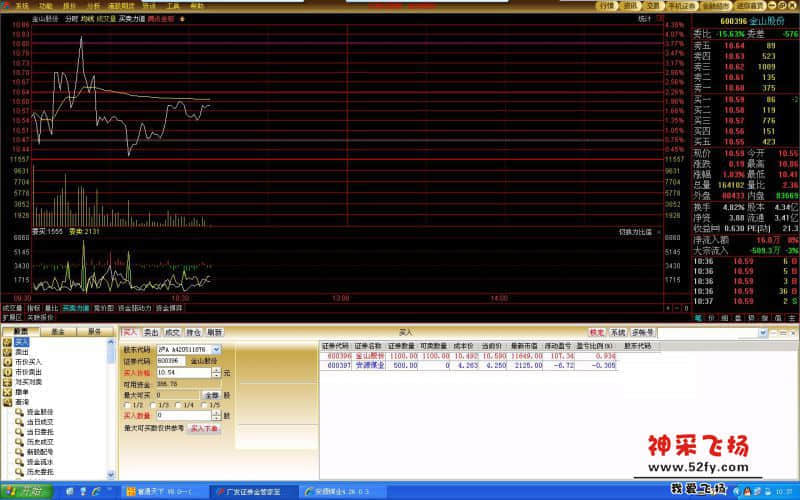800x500 pixels.
Task: Open the 股东代码 account dropdown
Action: pyautogui.click(x=217, y=350)
